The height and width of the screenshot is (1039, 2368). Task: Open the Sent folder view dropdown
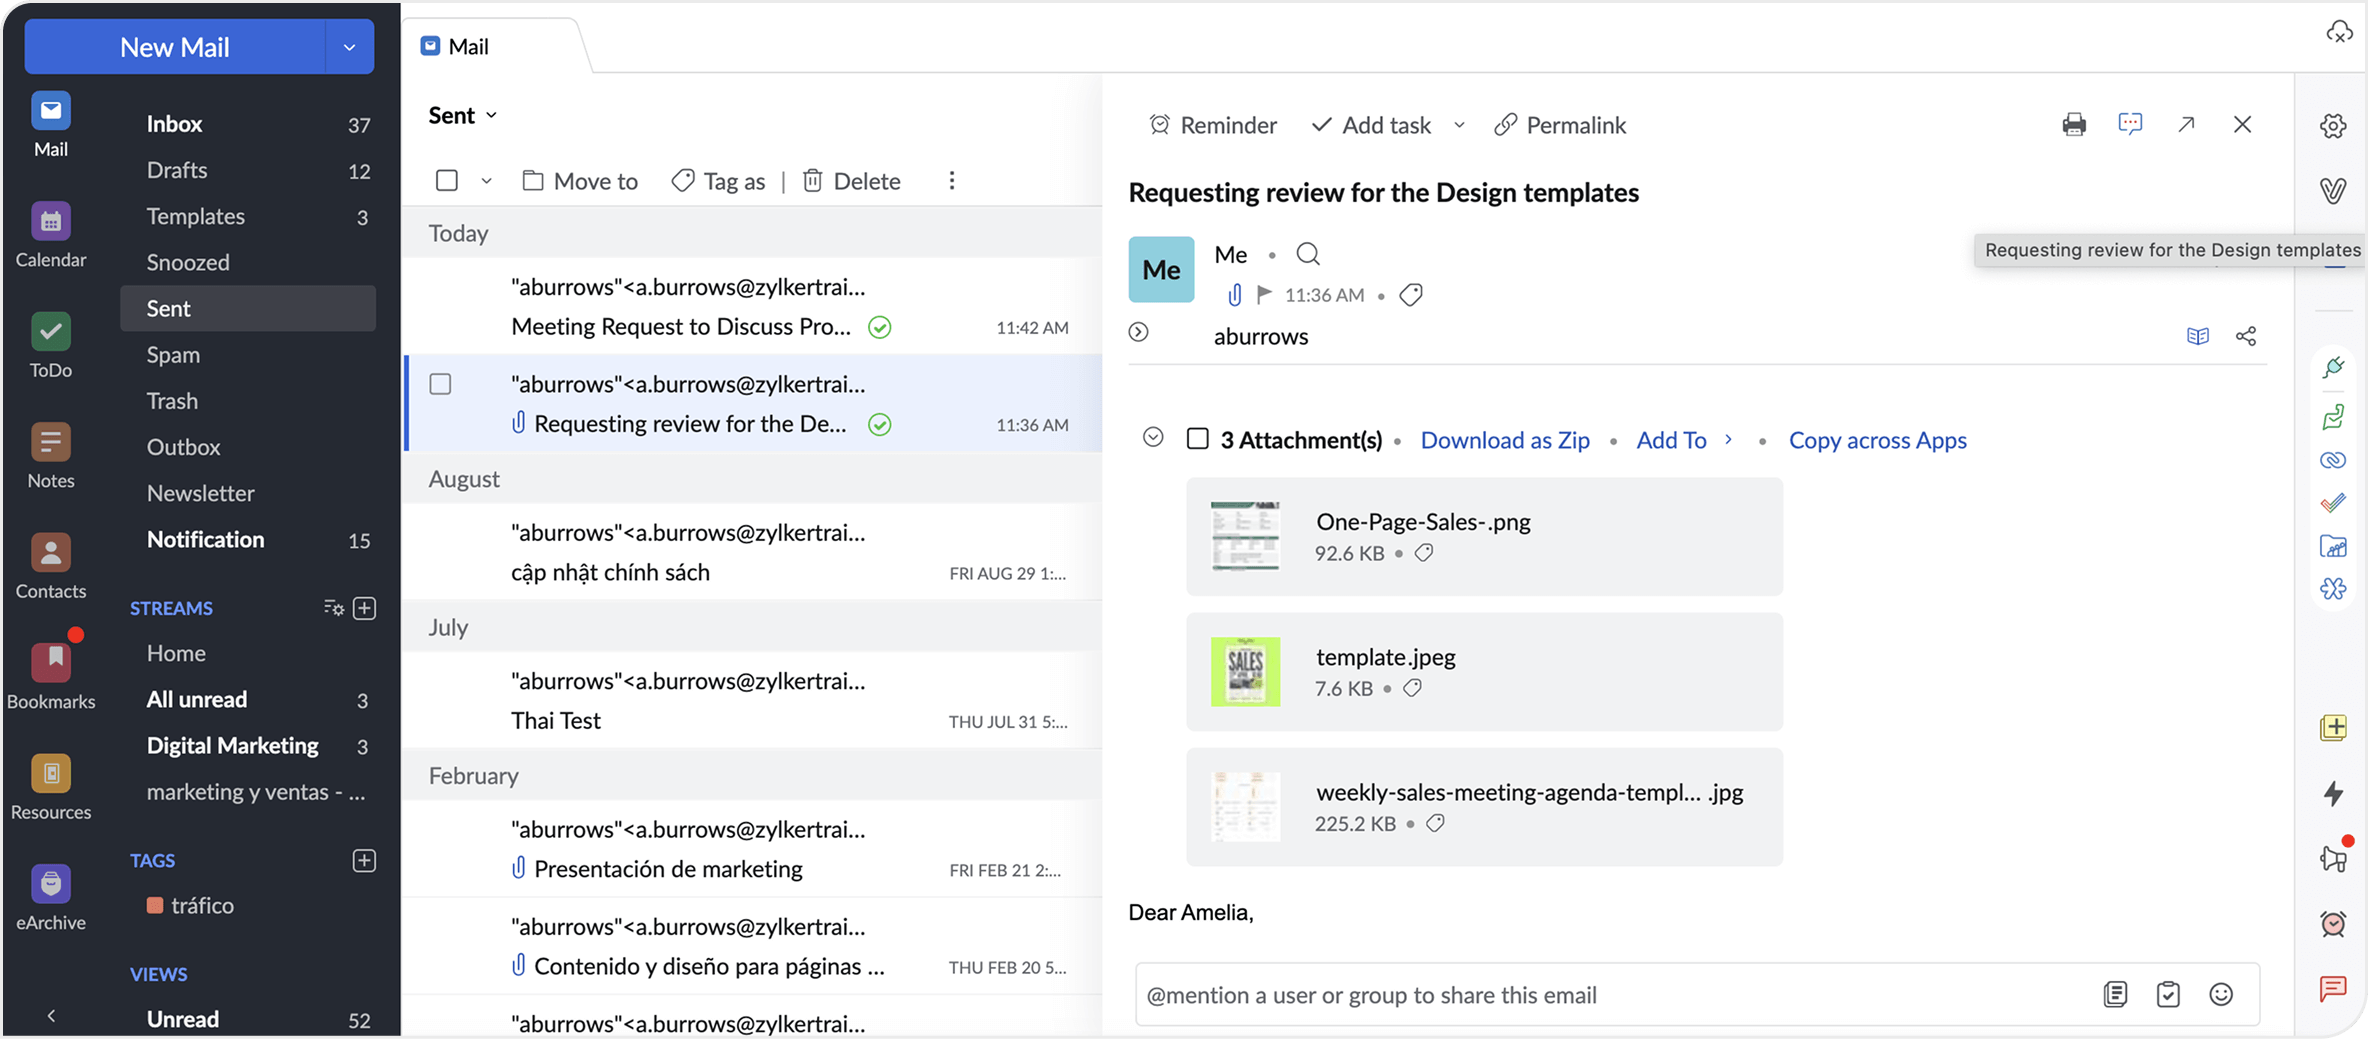click(463, 116)
